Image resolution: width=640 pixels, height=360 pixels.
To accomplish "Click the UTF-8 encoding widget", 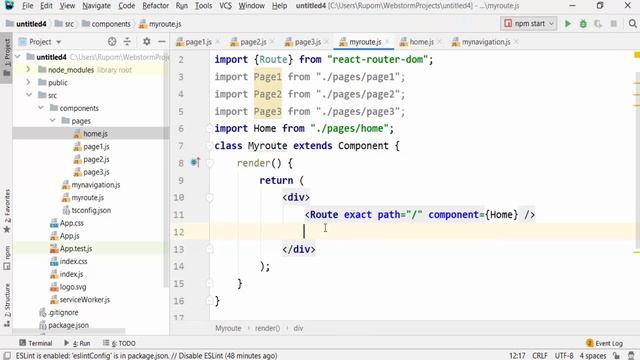I will [x=564, y=356].
